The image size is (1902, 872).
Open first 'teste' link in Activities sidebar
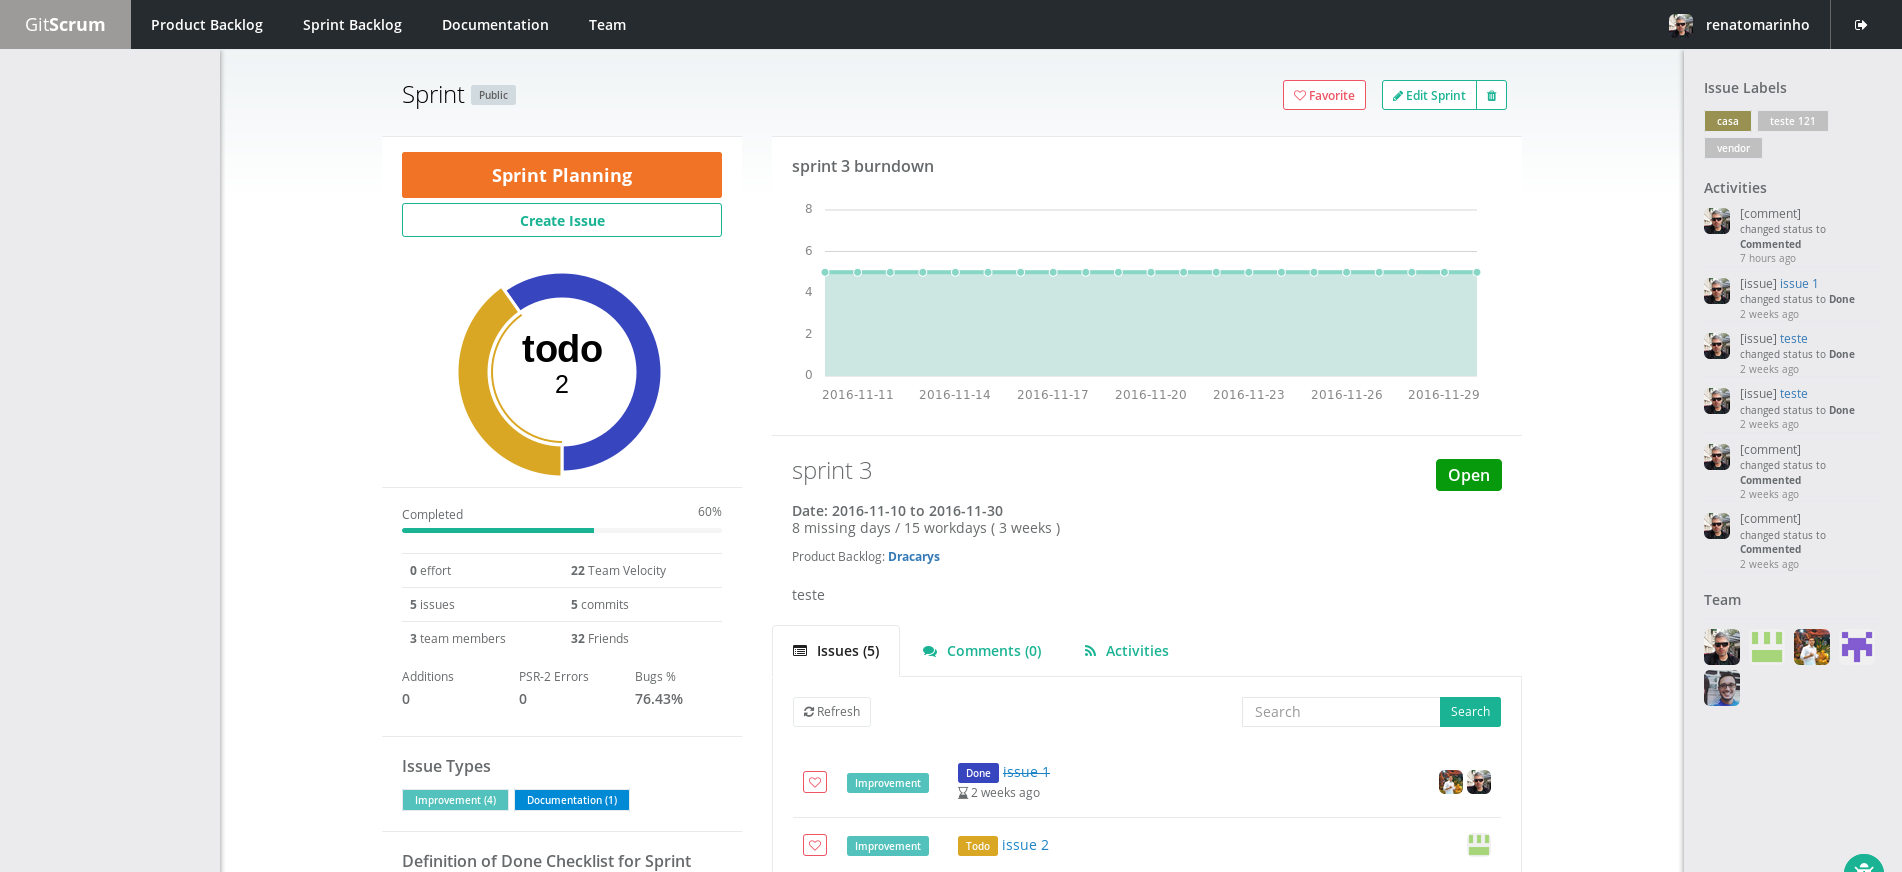[1794, 339]
